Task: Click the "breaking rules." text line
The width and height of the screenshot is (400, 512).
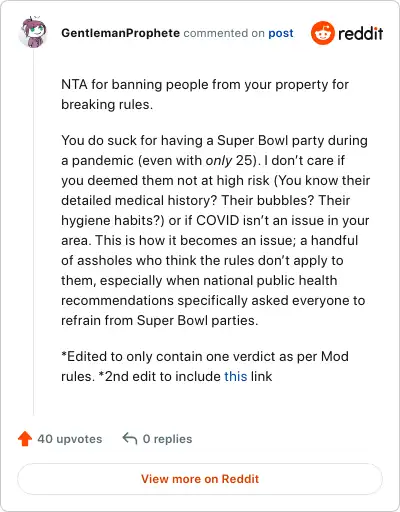Action: [107, 104]
